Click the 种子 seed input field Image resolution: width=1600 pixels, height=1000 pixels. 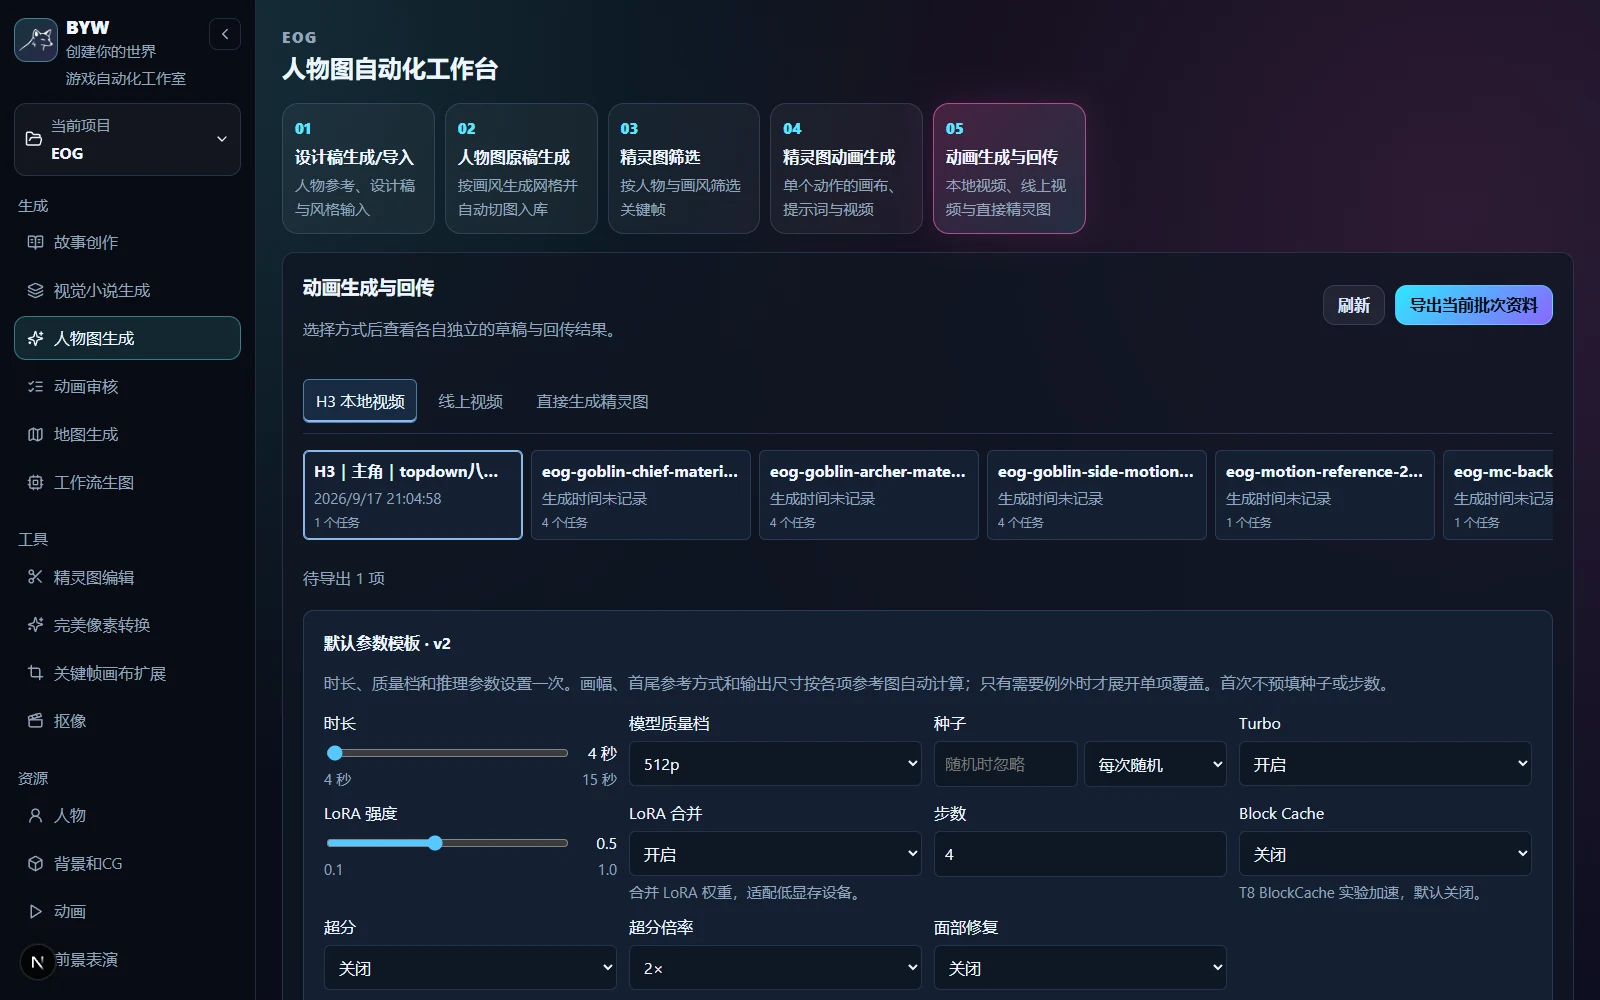pyautogui.click(x=1006, y=764)
